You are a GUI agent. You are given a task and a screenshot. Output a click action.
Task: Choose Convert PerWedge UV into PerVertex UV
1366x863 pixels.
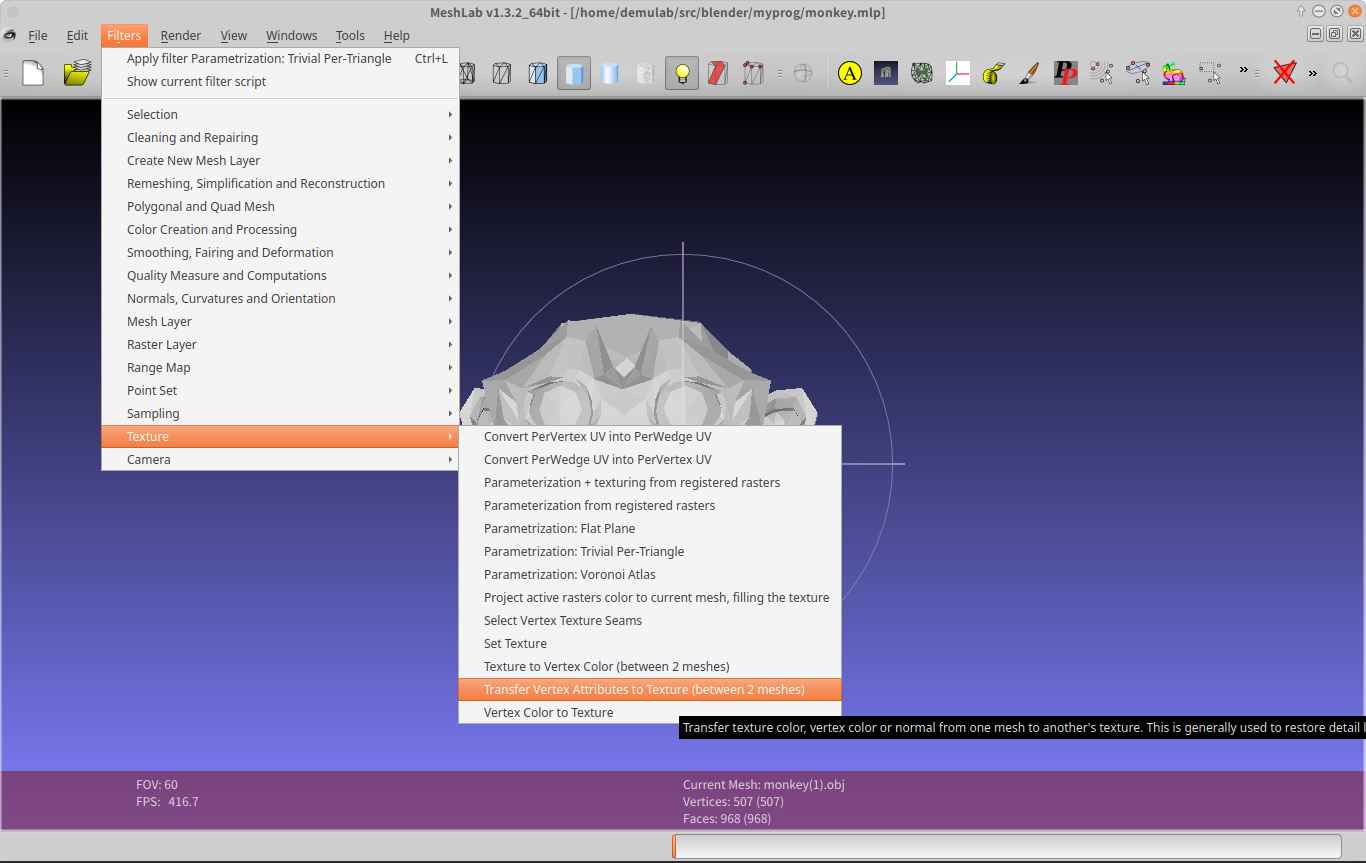point(650,459)
